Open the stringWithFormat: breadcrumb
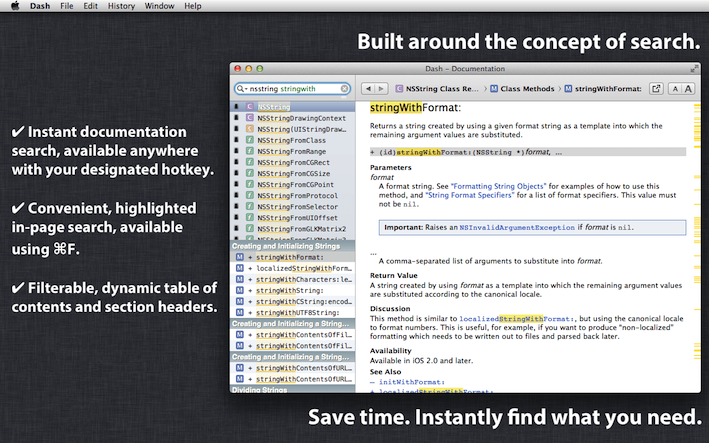 coord(603,89)
